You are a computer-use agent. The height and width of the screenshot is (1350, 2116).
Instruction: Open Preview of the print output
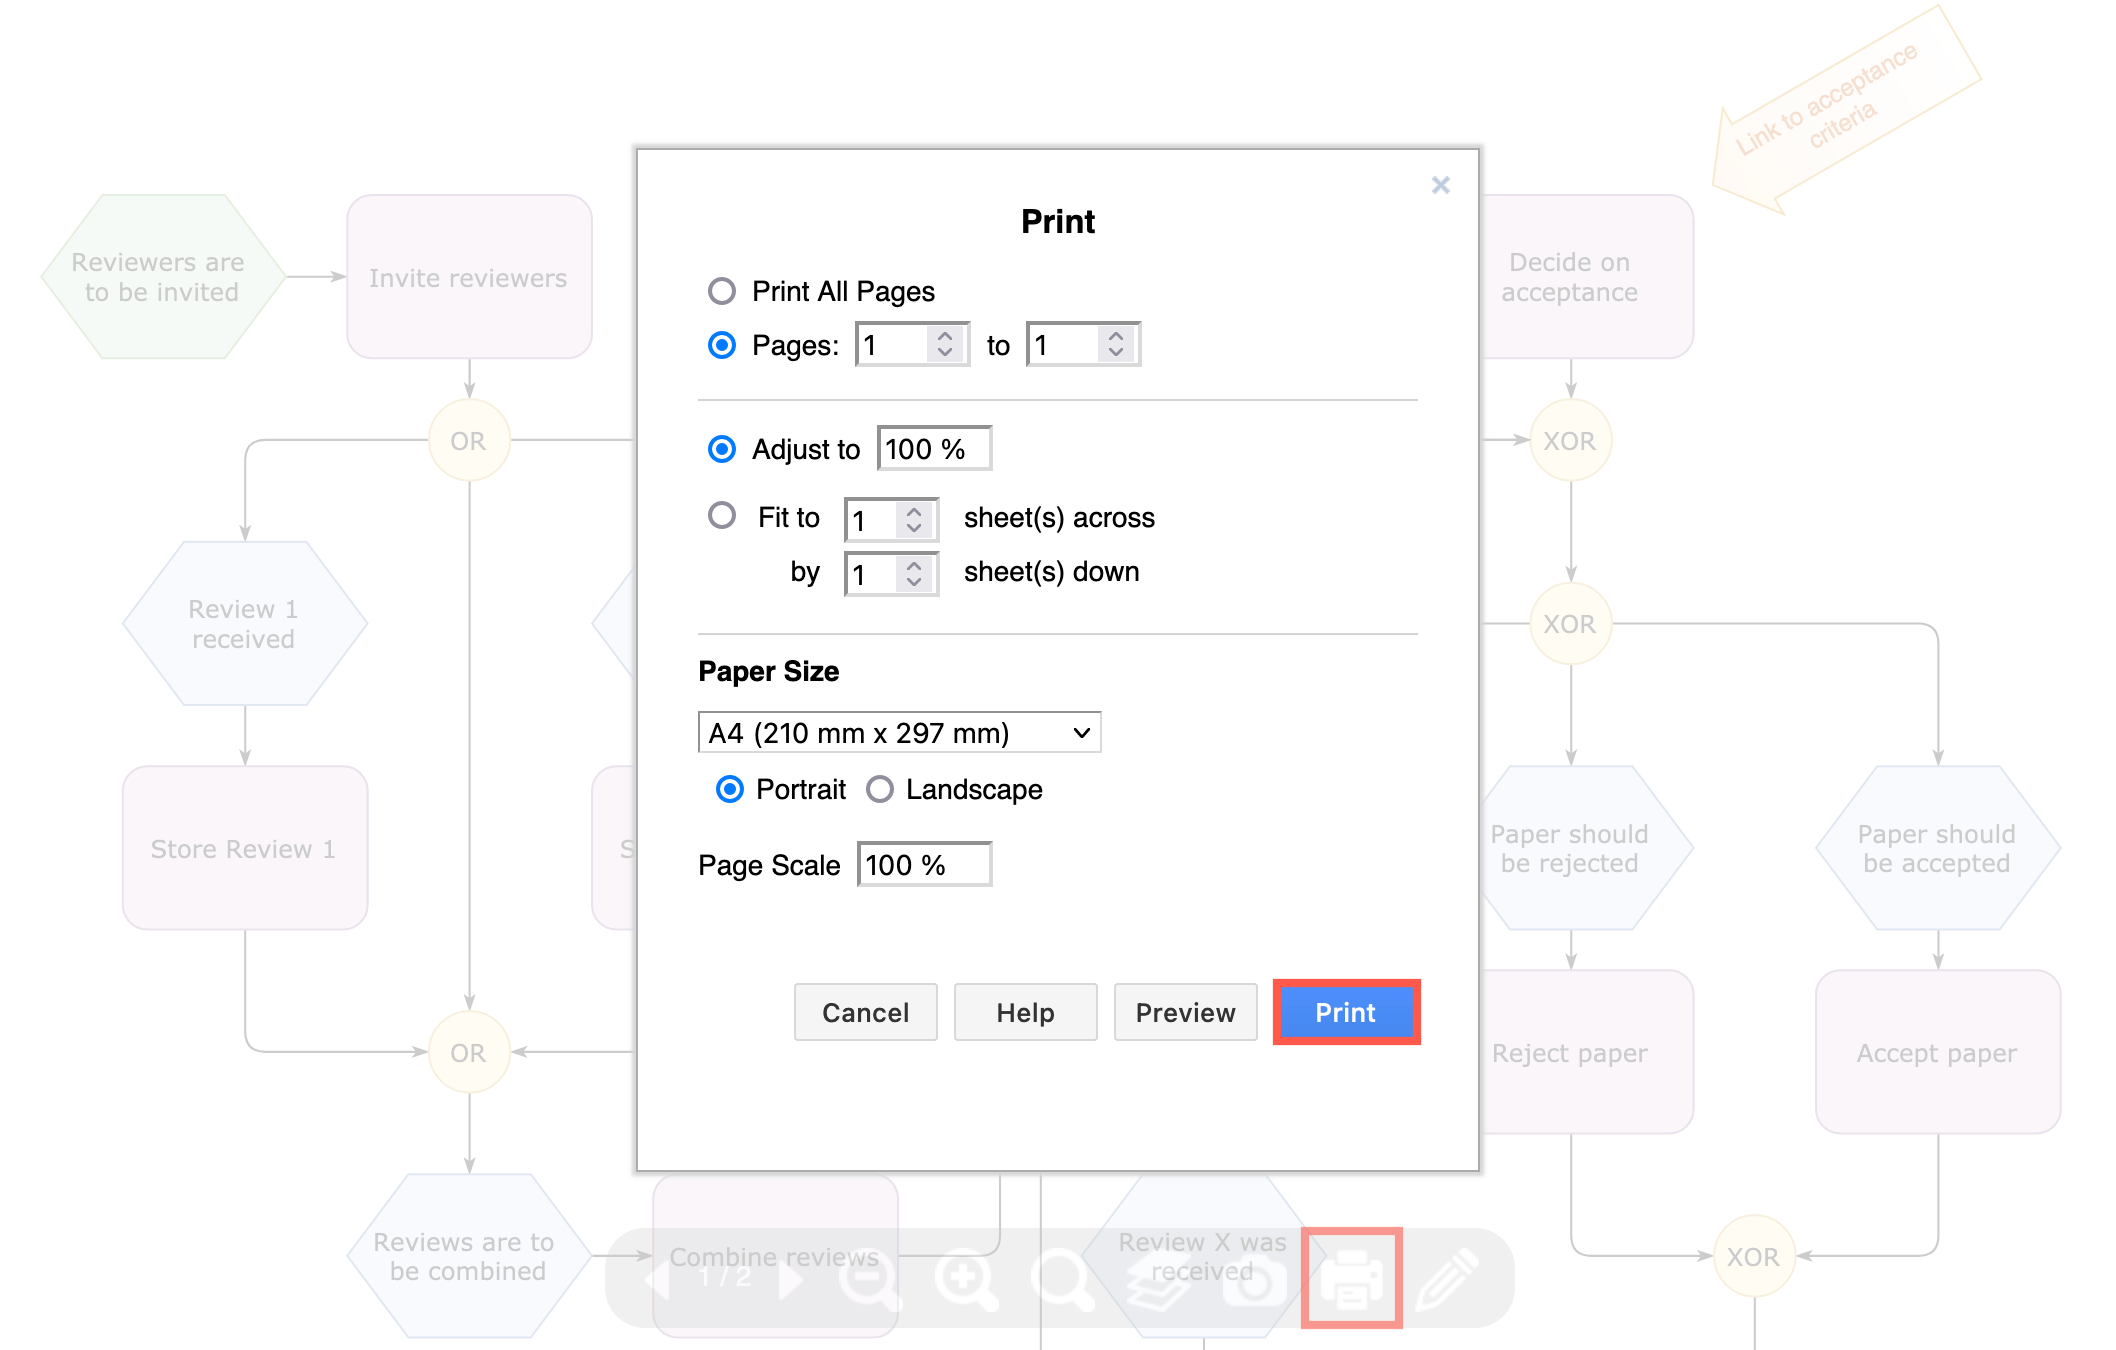(x=1185, y=1012)
